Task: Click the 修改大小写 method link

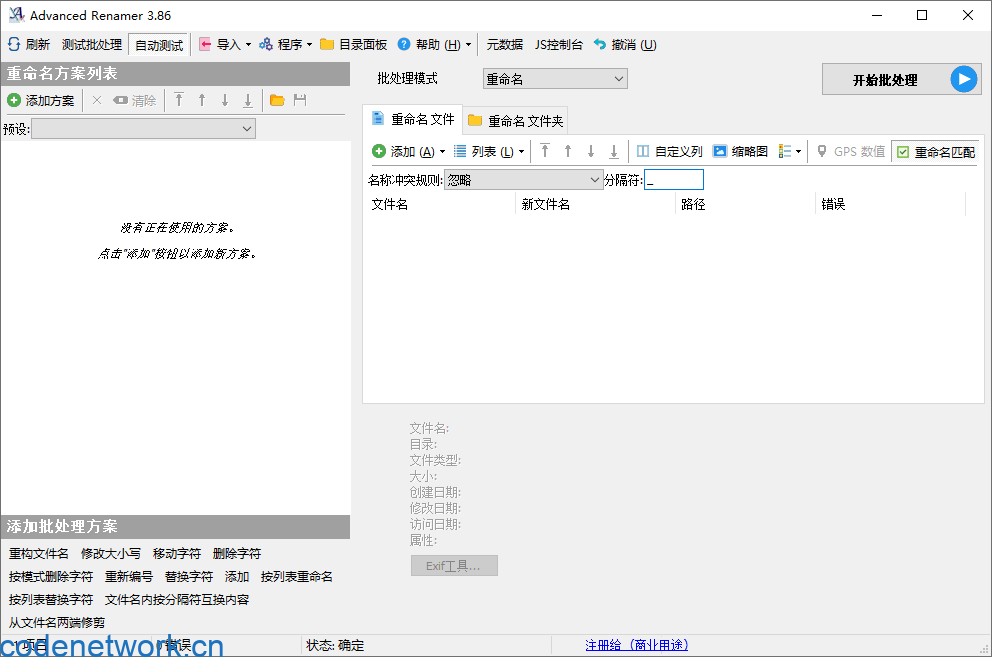Action: coord(111,554)
